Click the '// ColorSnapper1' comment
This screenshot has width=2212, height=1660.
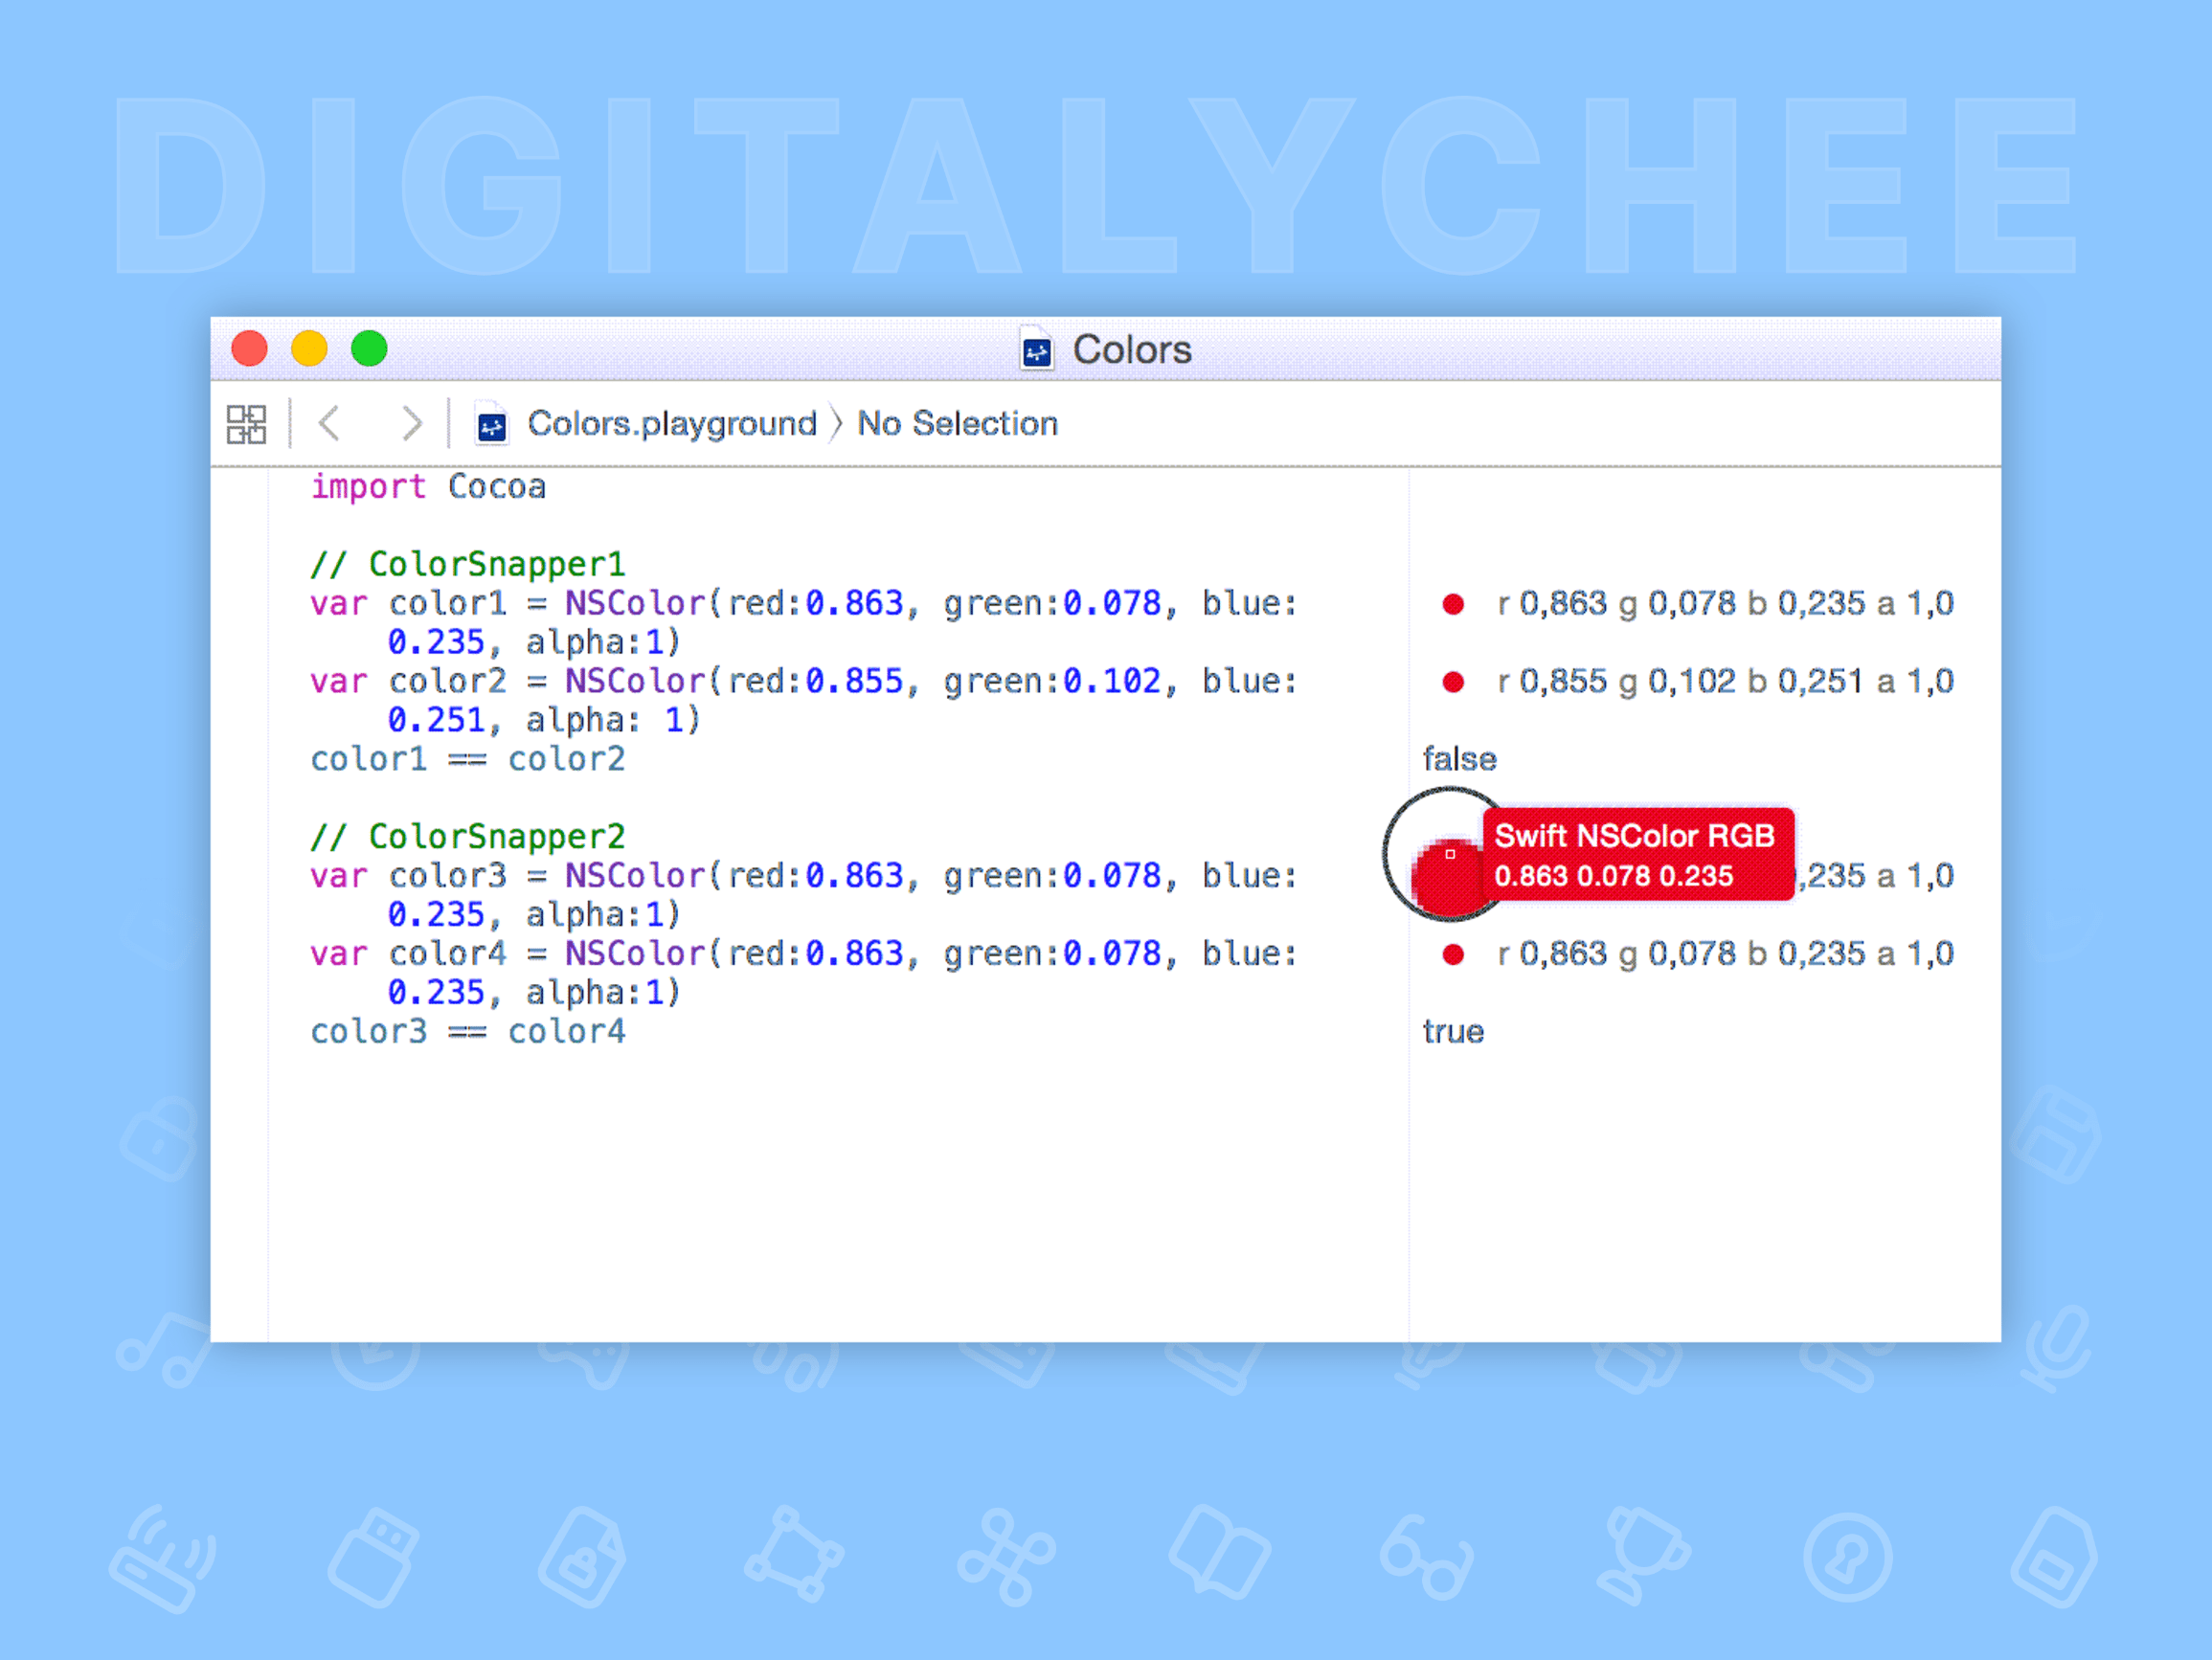tap(467, 564)
